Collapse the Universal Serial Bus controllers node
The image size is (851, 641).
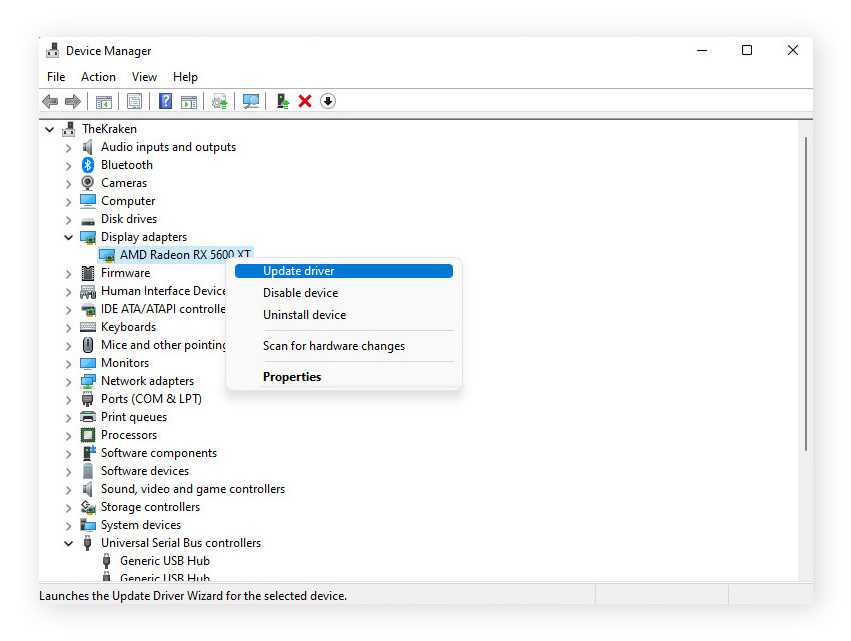pyautogui.click(x=68, y=543)
